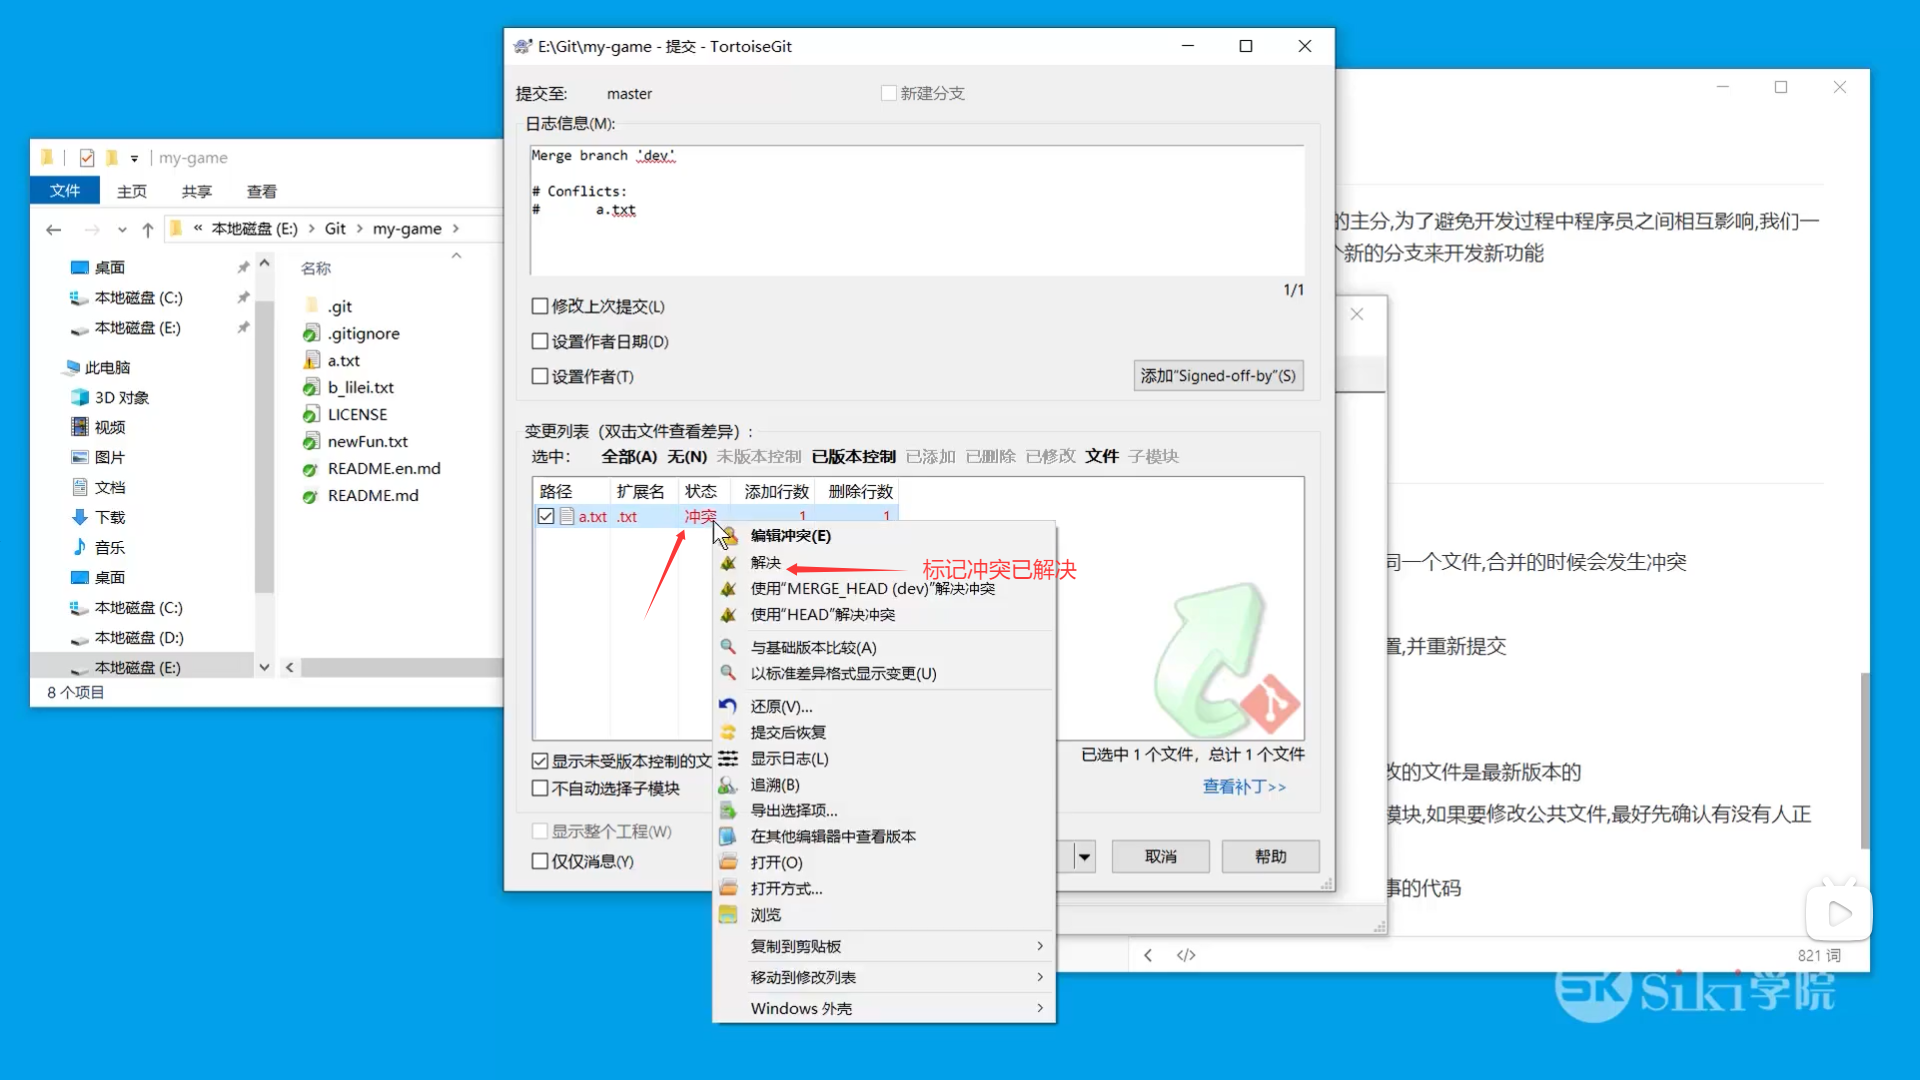Click the Revert undo arrow icon
The width and height of the screenshot is (1920, 1080).
pyautogui.click(x=728, y=706)
